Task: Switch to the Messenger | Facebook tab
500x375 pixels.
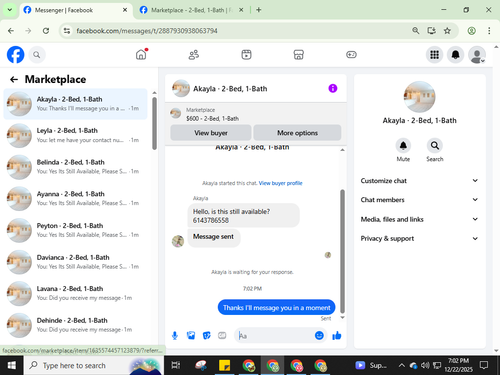Action: tap(75, 10)
